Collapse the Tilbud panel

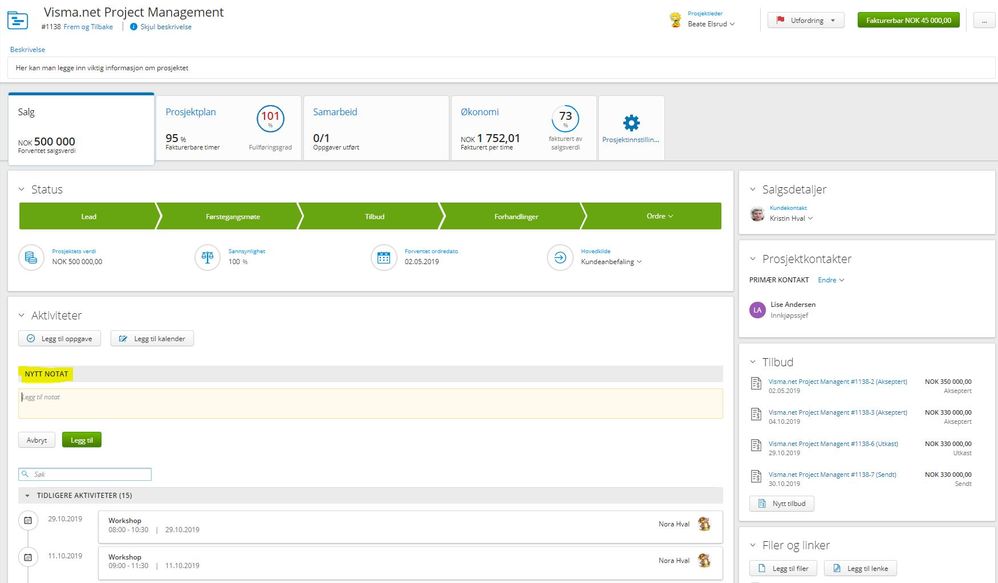(752, 362)
